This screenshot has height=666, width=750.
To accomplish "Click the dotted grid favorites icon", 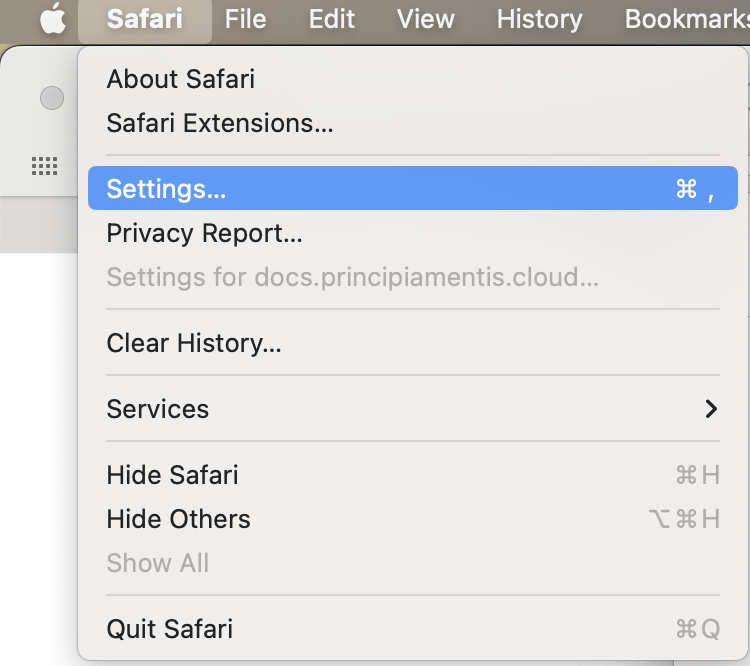I will click(45, 166).
